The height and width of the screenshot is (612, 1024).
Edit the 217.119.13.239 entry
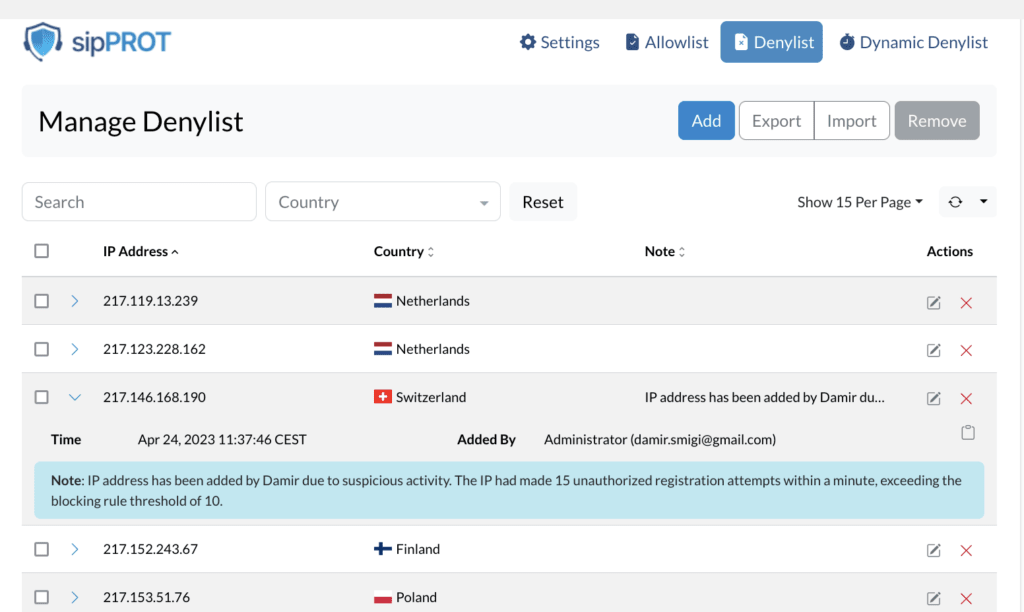click(x=934, y=302)
